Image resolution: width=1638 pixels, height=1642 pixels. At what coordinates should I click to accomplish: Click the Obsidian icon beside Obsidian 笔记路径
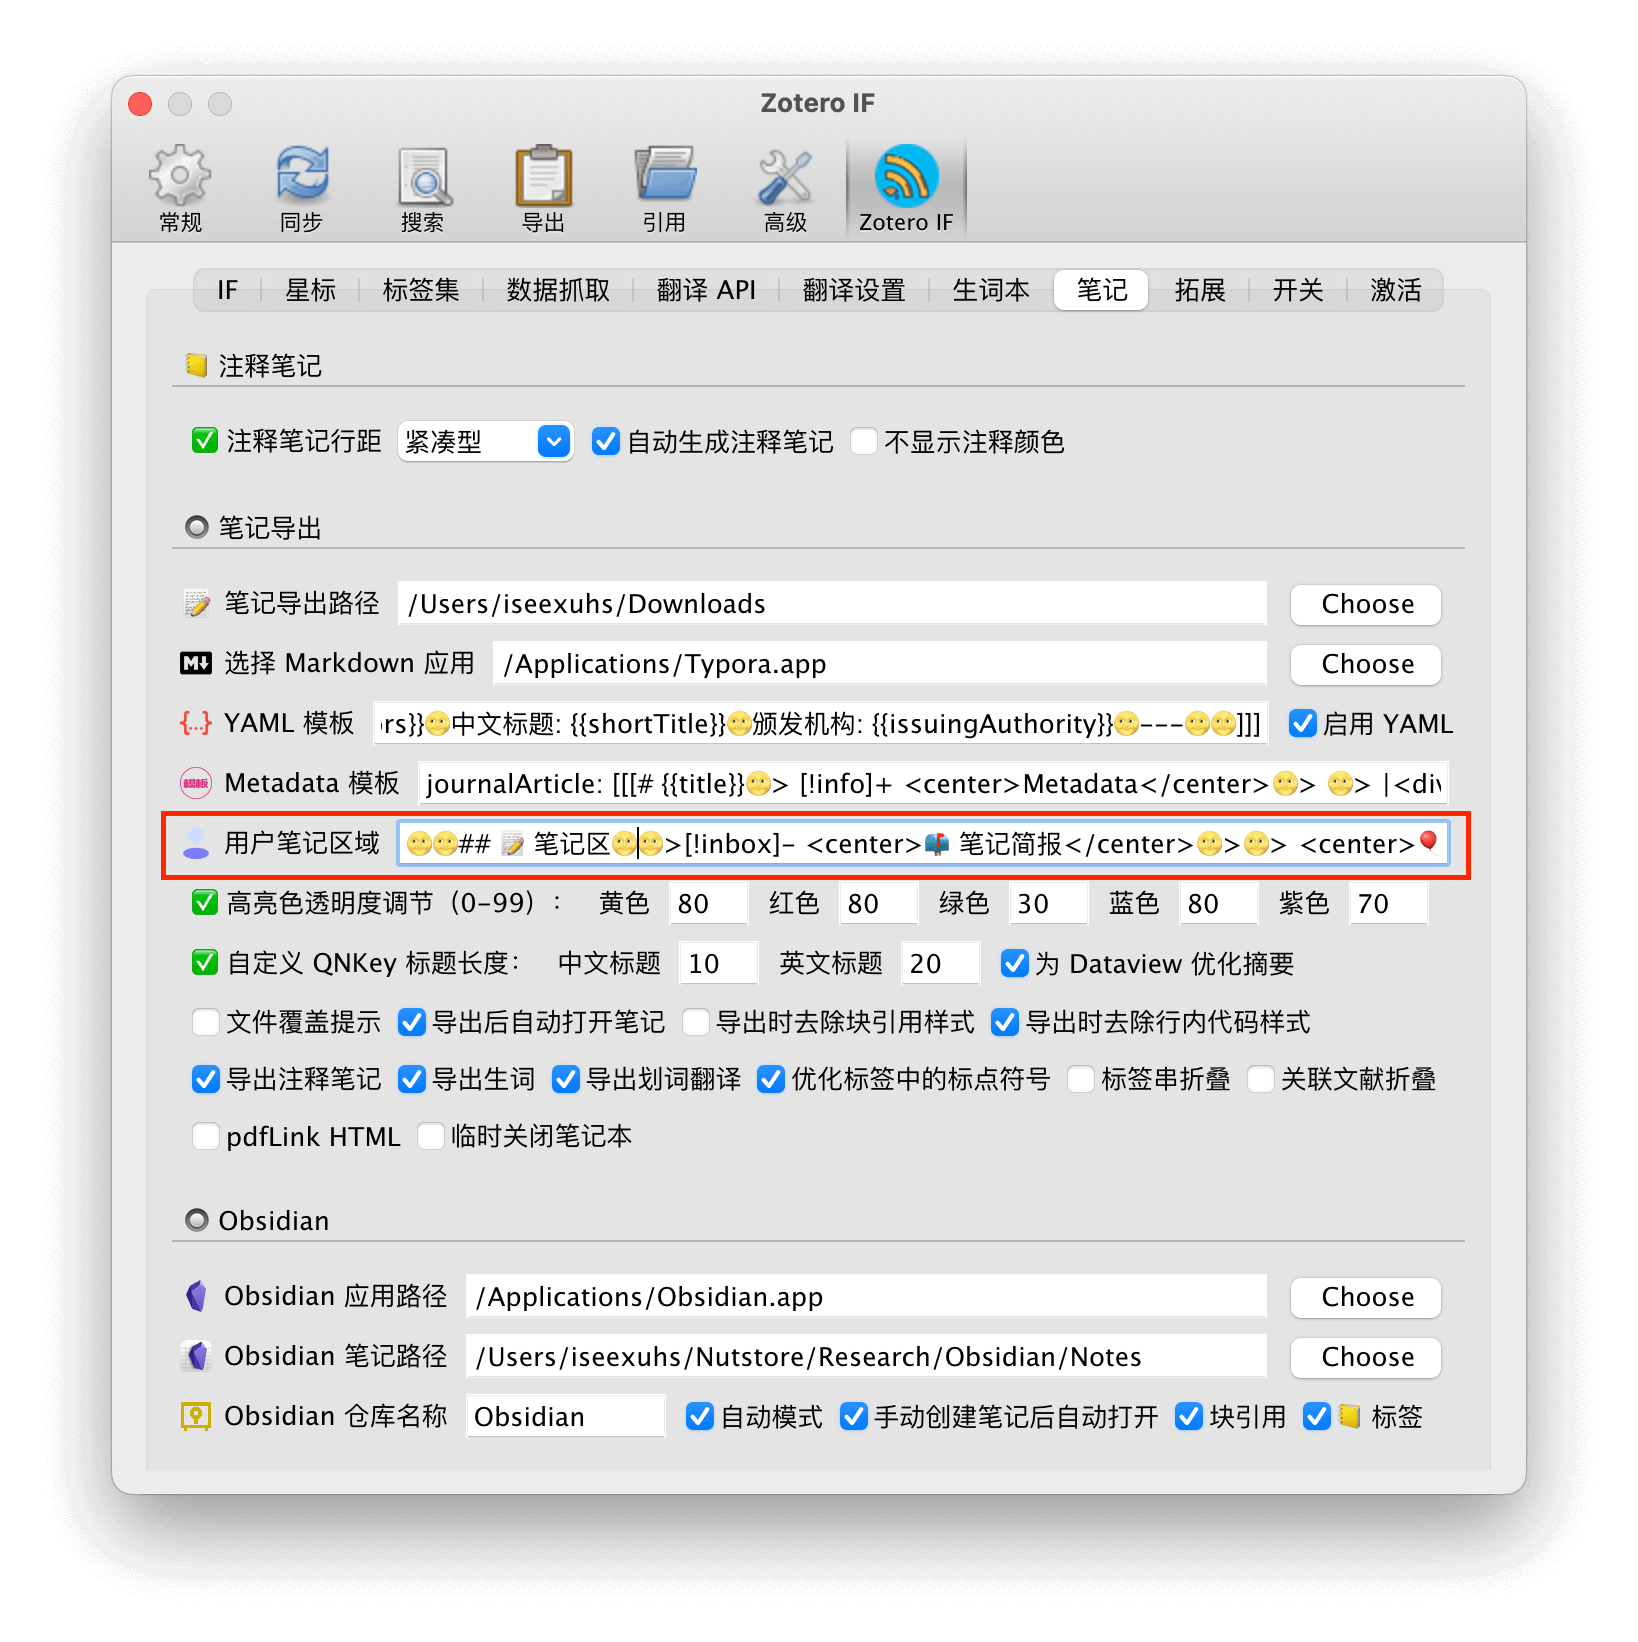[196, 1356]
